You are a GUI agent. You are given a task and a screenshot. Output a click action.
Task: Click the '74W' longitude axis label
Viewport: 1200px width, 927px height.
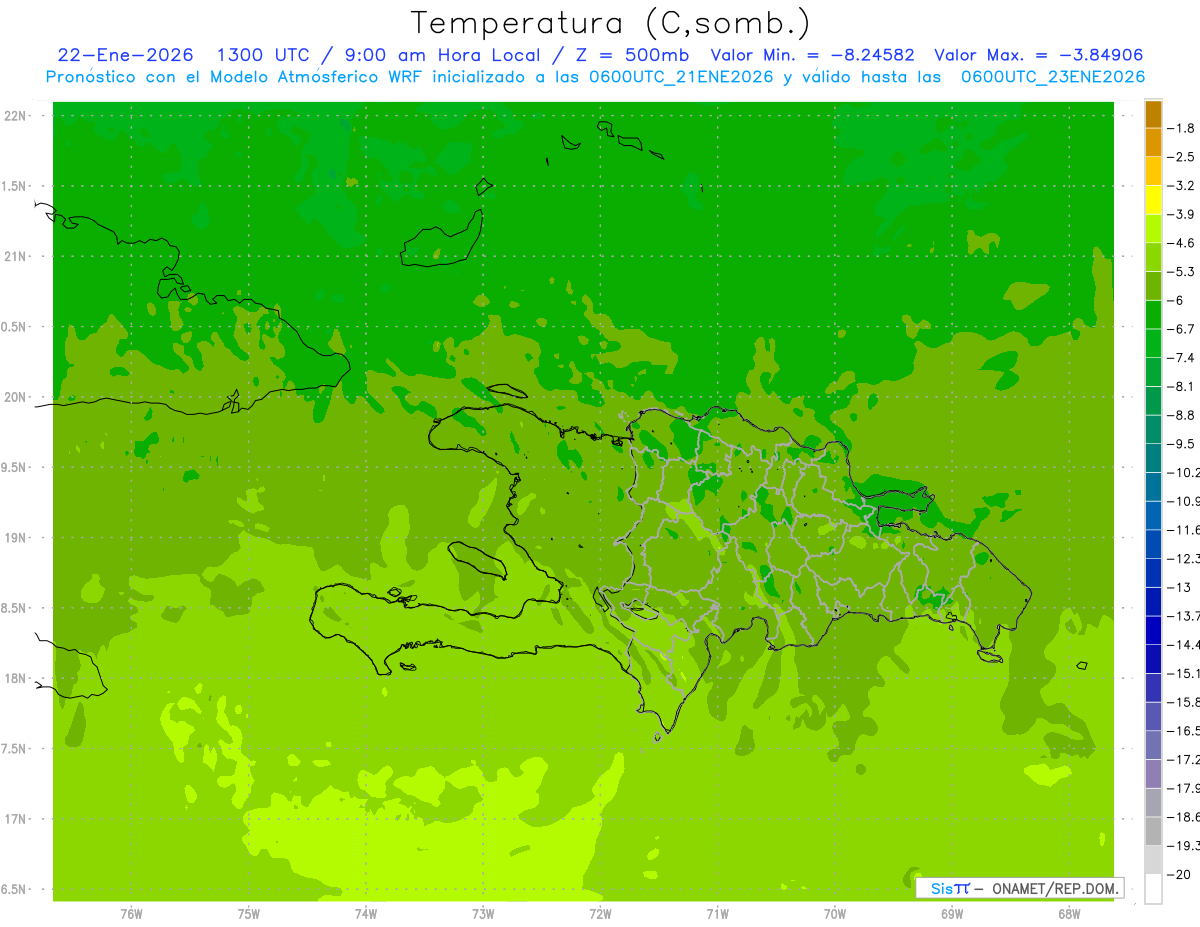(366, 913)
